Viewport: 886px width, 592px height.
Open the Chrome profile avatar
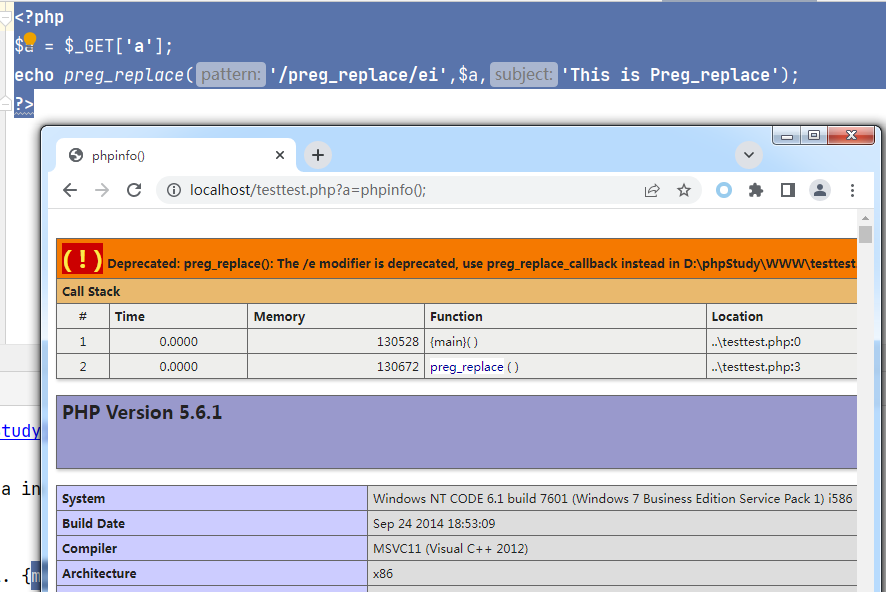click(820, 190)
